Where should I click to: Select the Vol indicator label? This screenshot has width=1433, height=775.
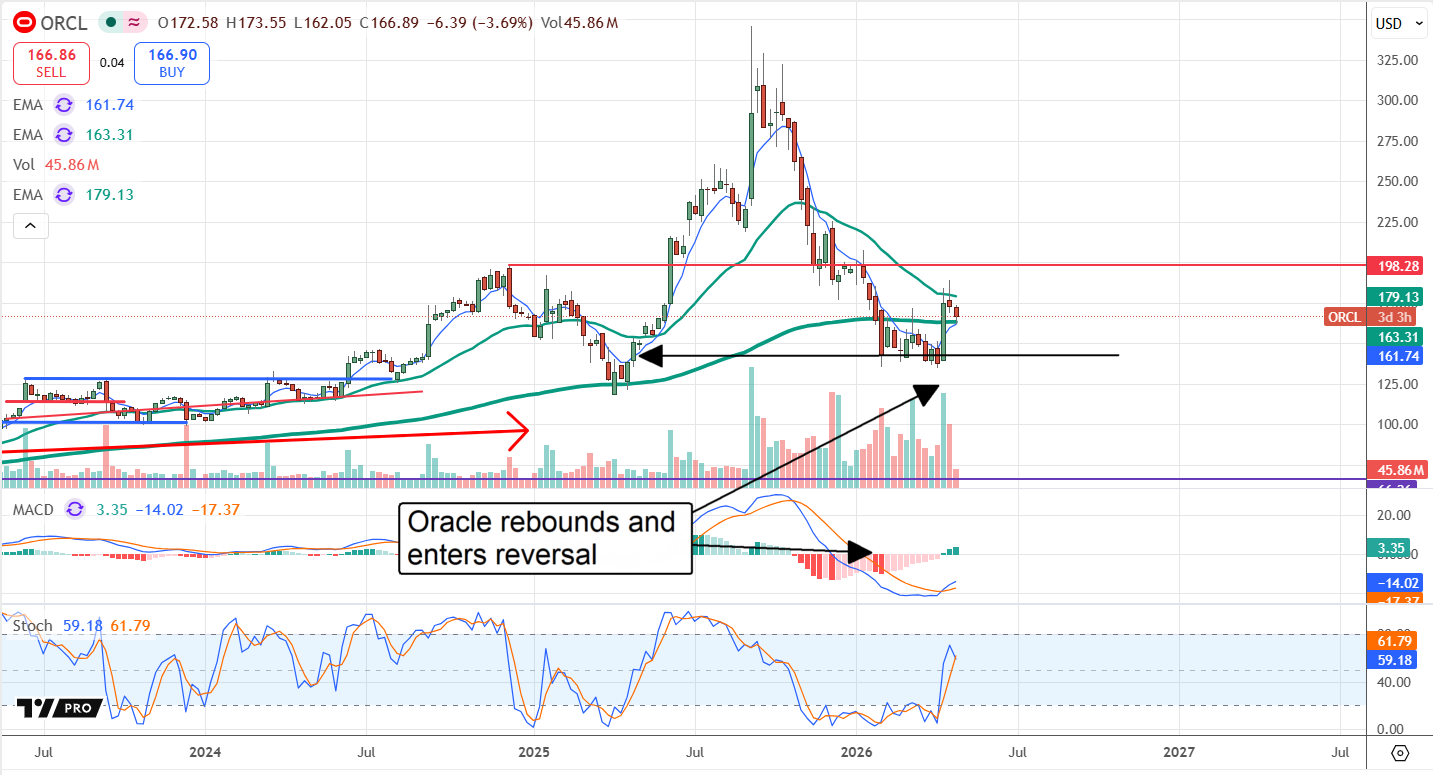22,165
